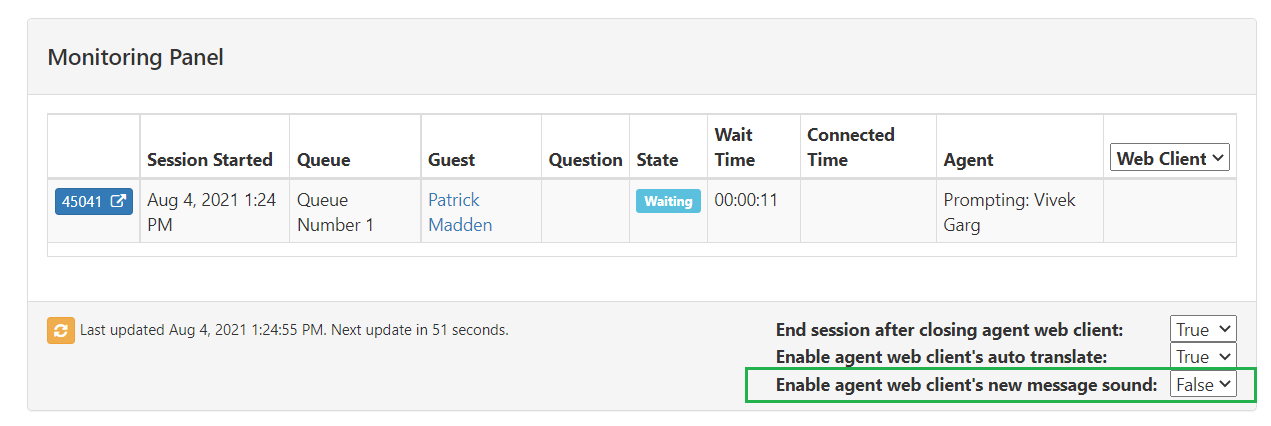Open guest Patrick Madden's profile link
This screenshot has height=426, width=1271.
point(460,212)
